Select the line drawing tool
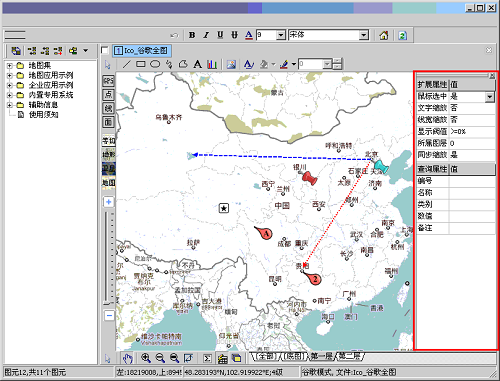The width and height of the screenshot is (500, 381). click(x=126, y=64)
